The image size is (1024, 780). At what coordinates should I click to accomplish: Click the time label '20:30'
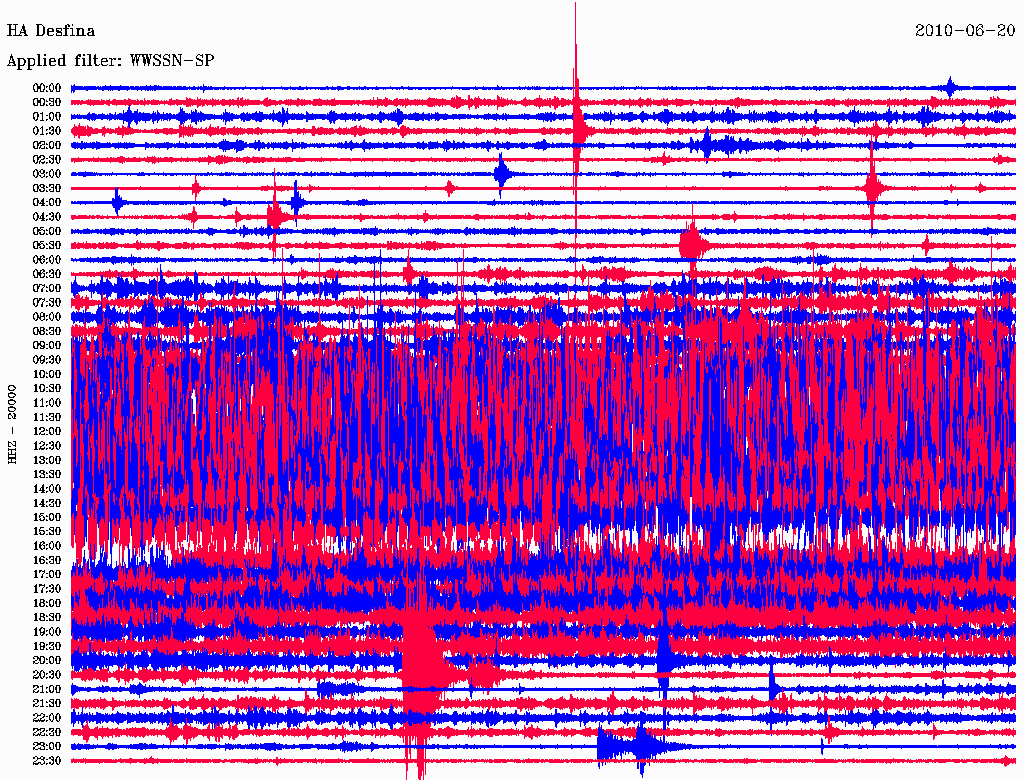point(47,675)
